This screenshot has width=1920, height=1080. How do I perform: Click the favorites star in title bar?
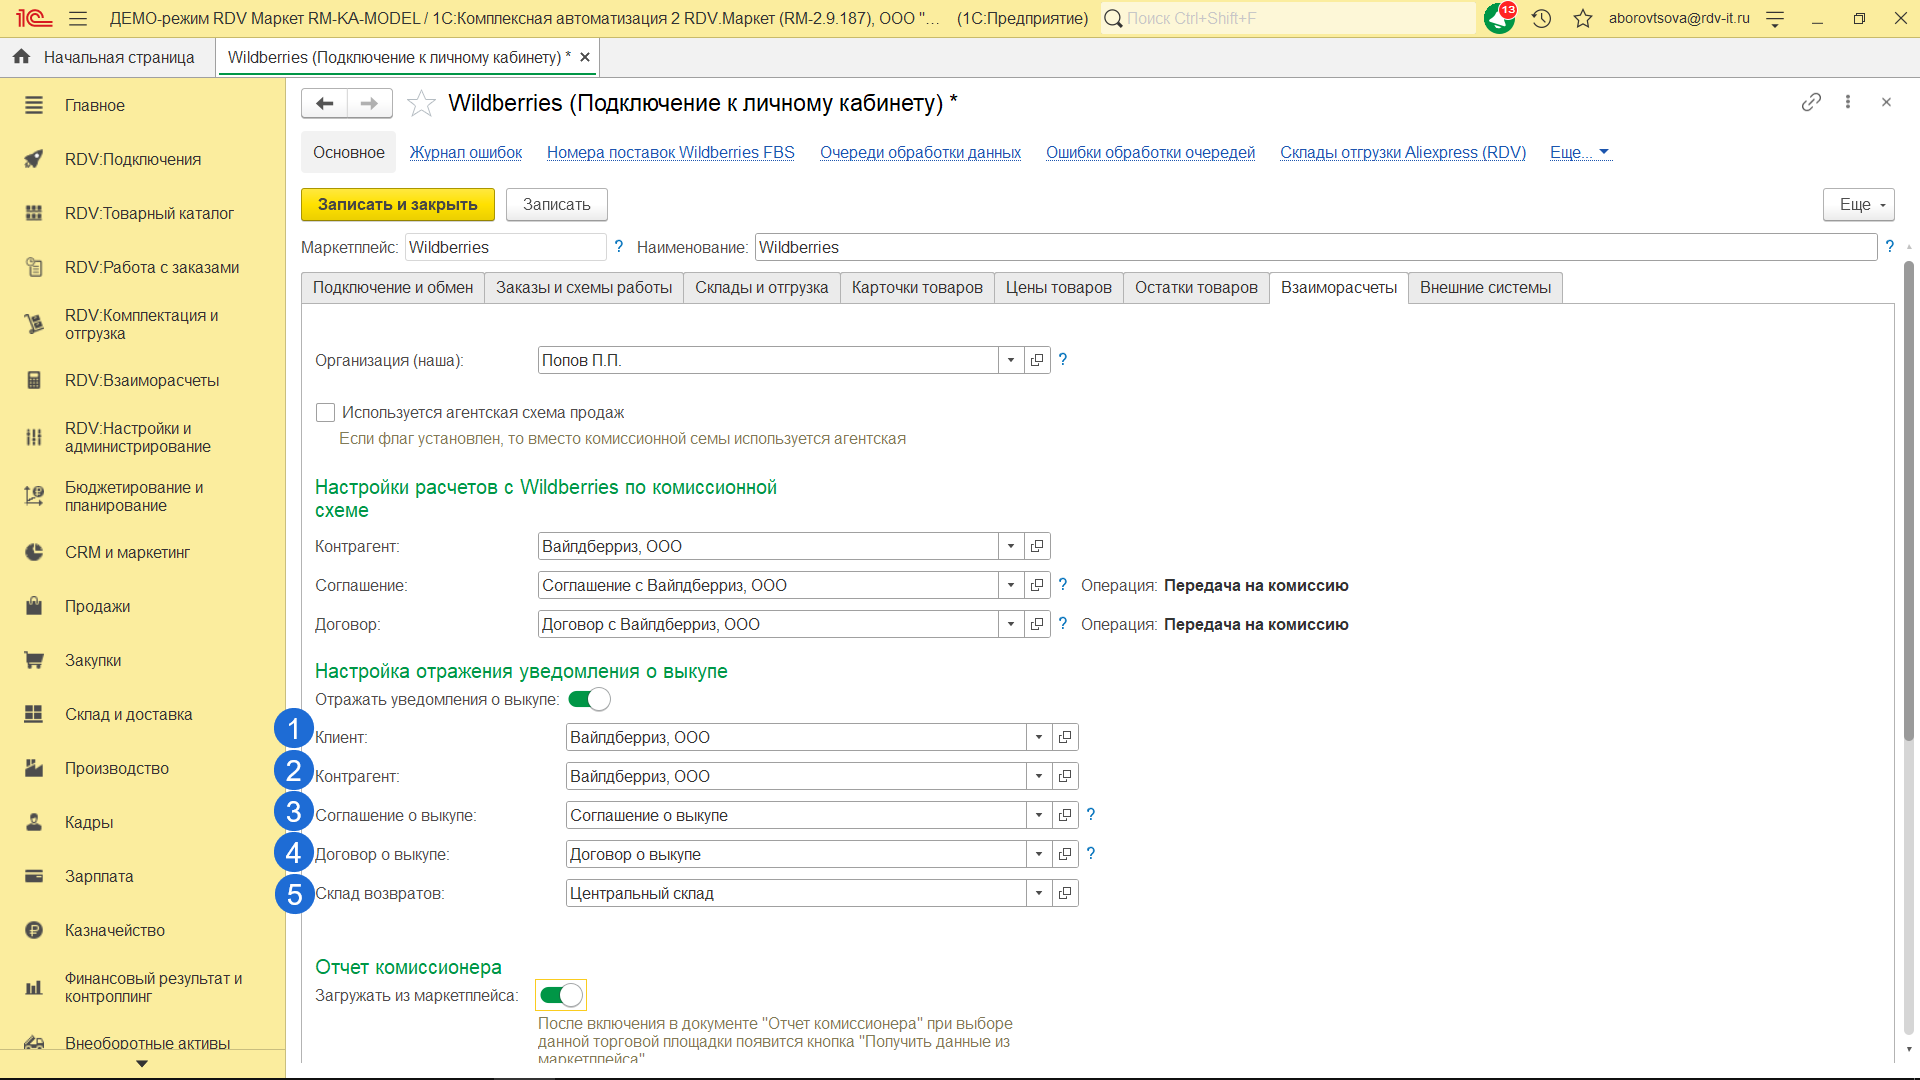point(1582,18)
